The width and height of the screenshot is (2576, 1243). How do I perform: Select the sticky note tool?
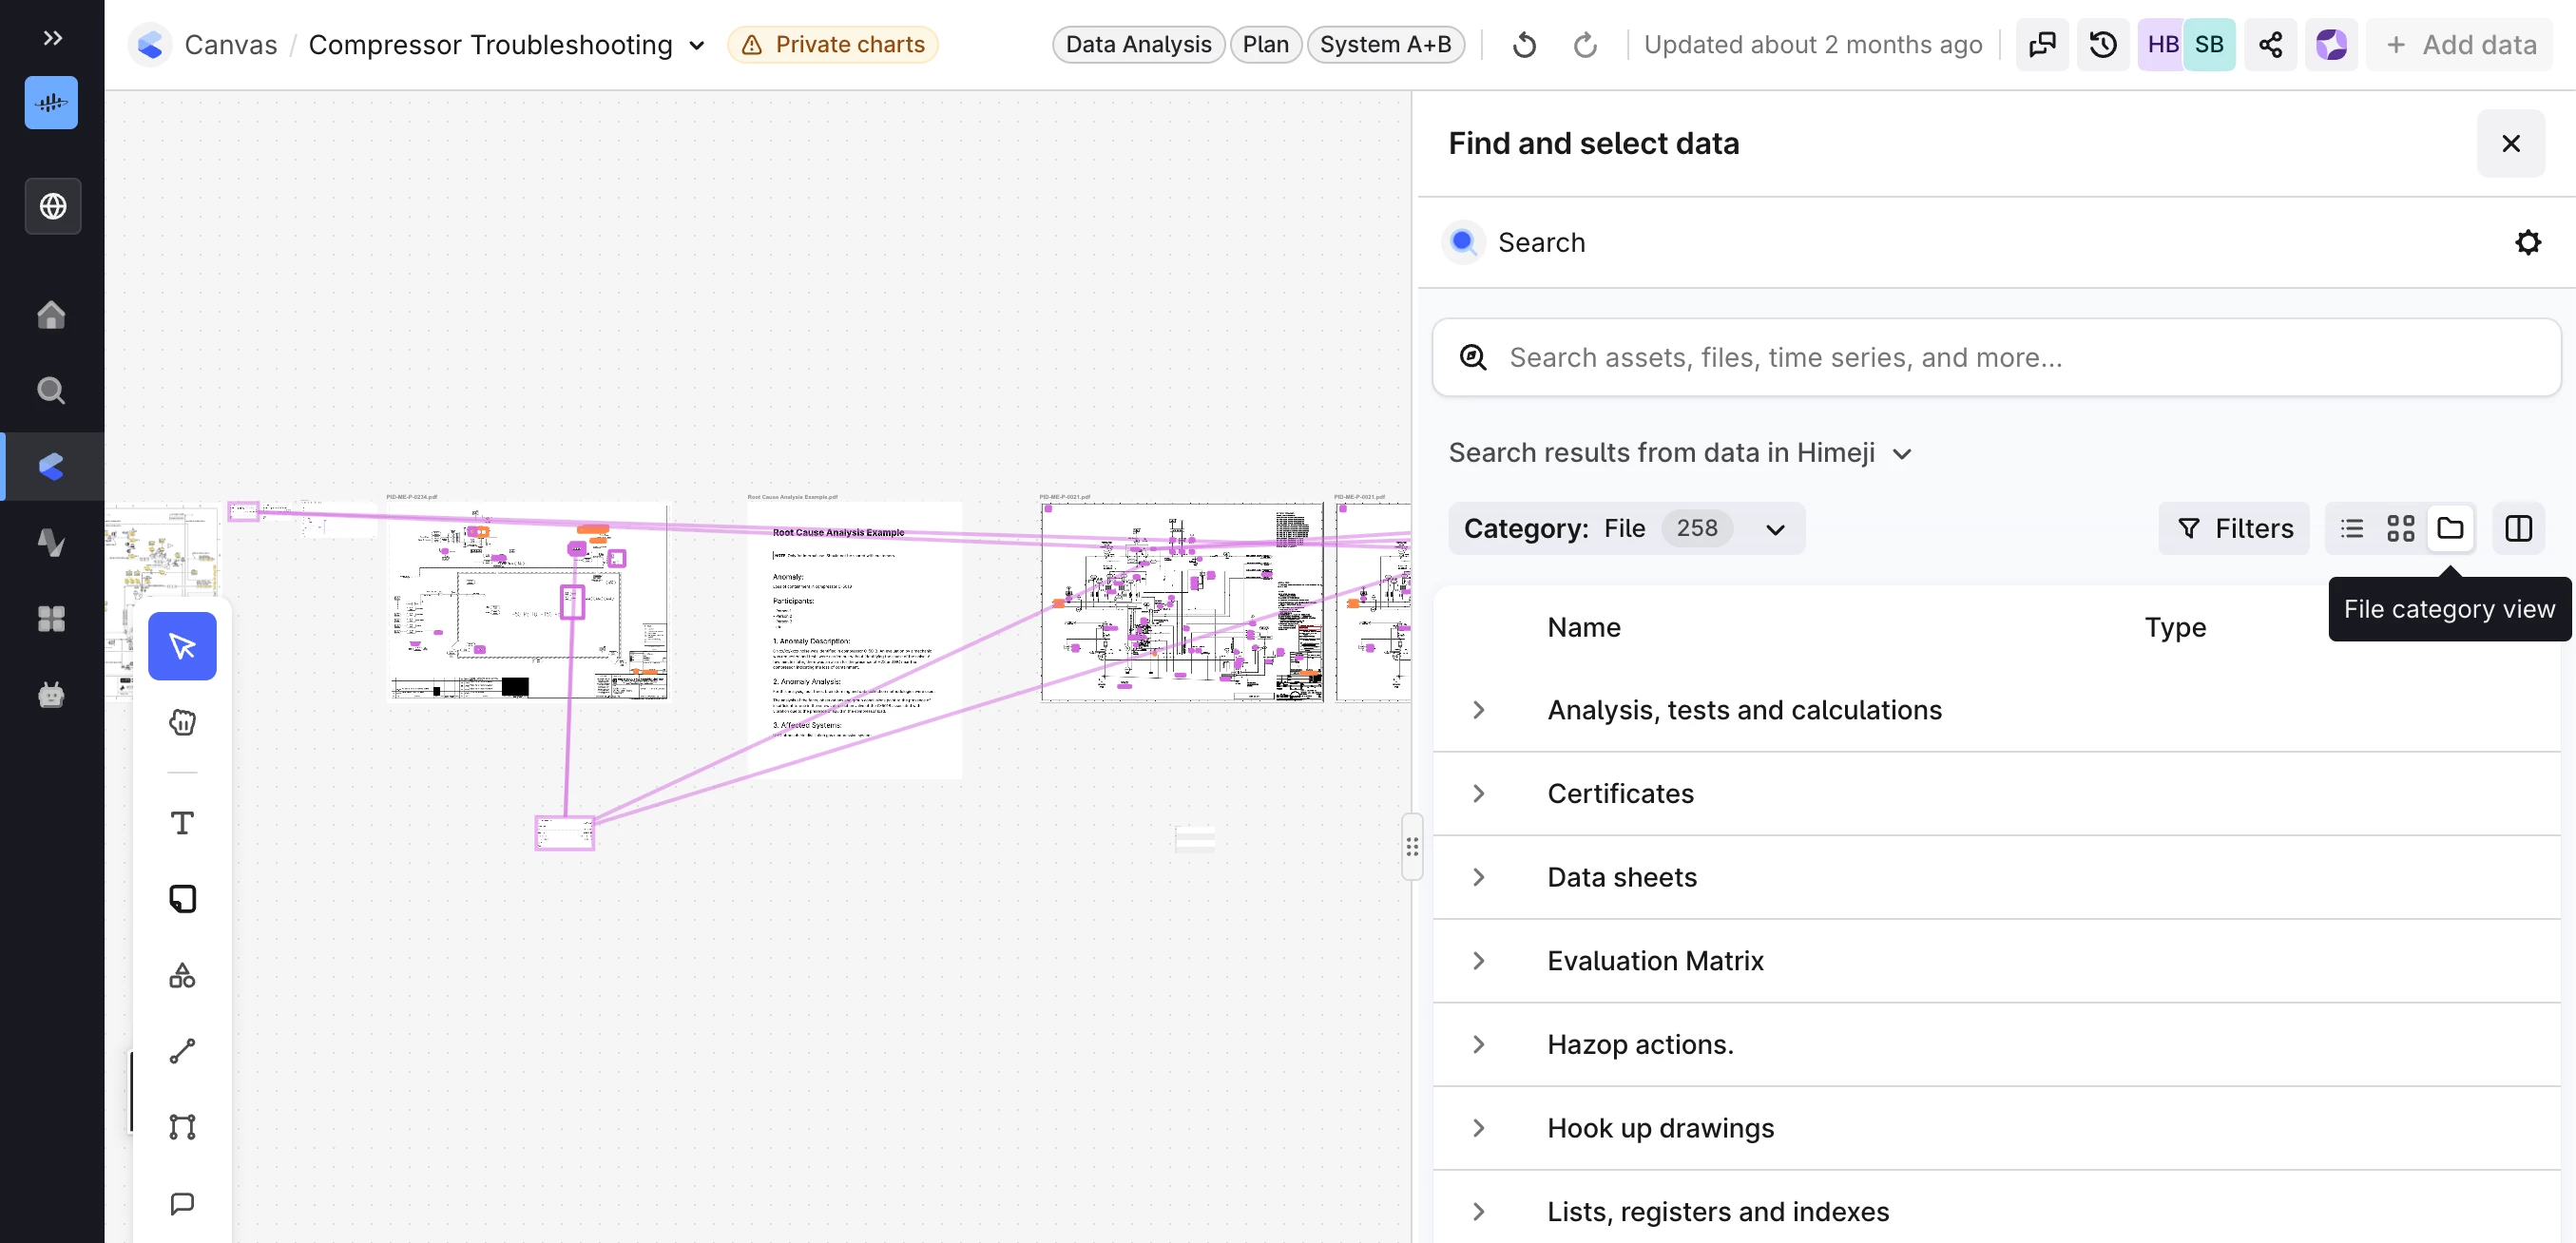point(182,898)
